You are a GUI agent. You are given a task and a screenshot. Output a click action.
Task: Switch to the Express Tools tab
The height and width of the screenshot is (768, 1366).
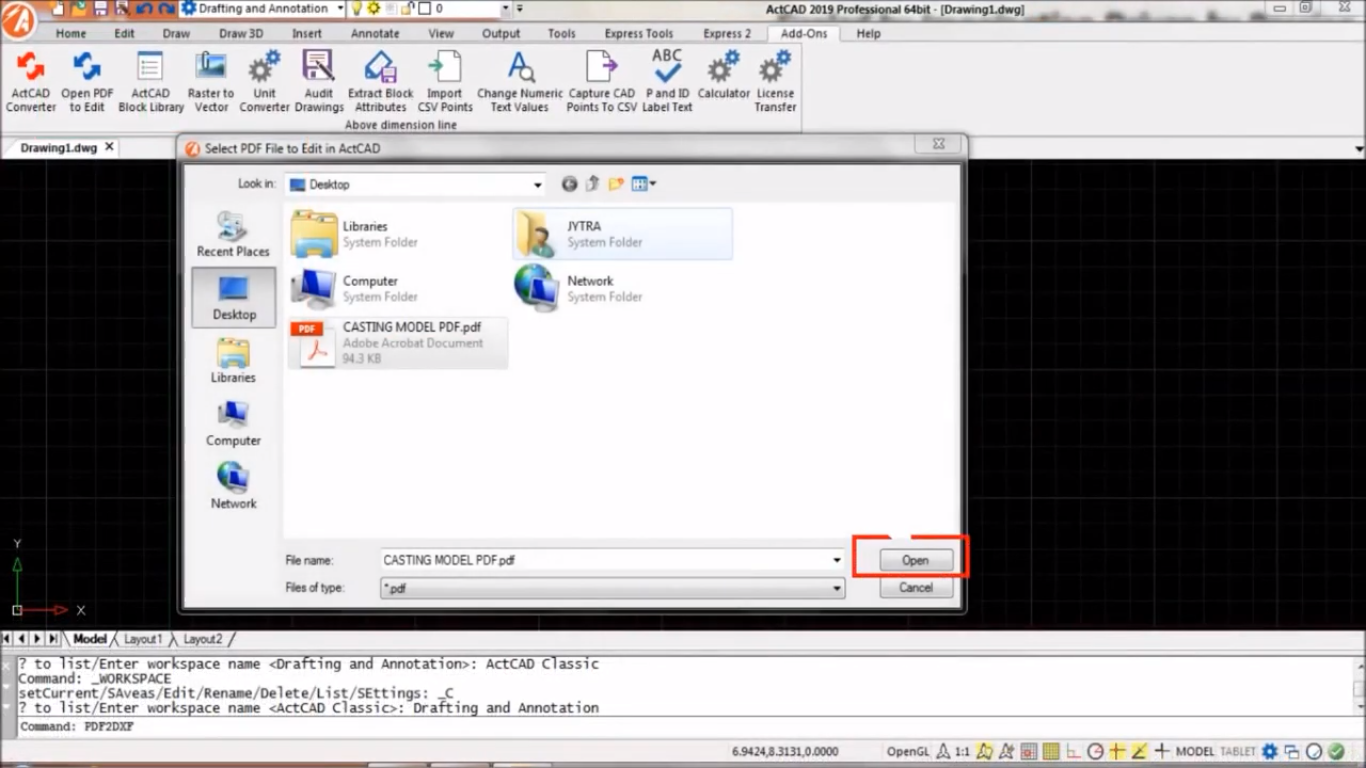(638, 33)
